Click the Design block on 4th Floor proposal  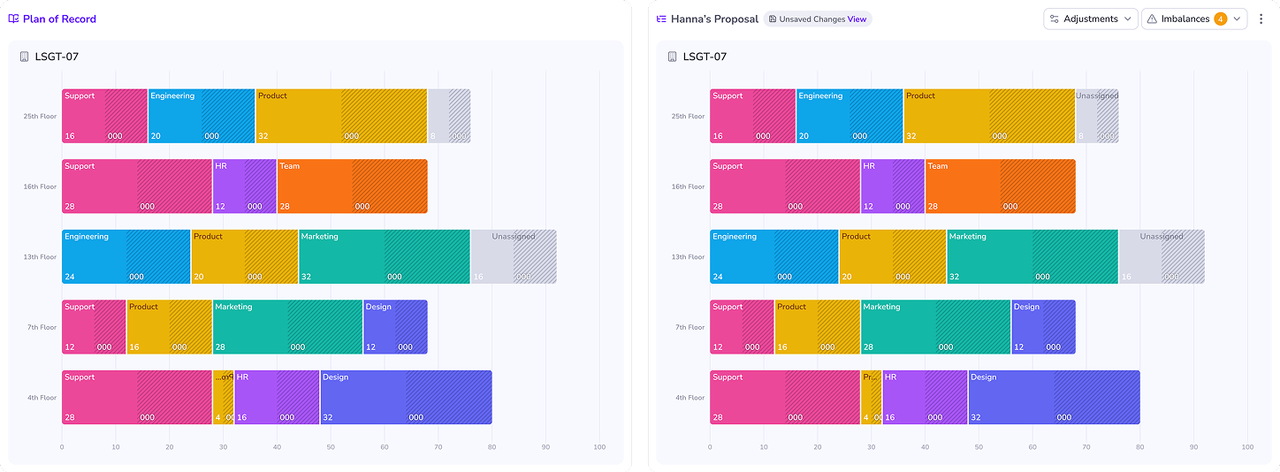1054,398
